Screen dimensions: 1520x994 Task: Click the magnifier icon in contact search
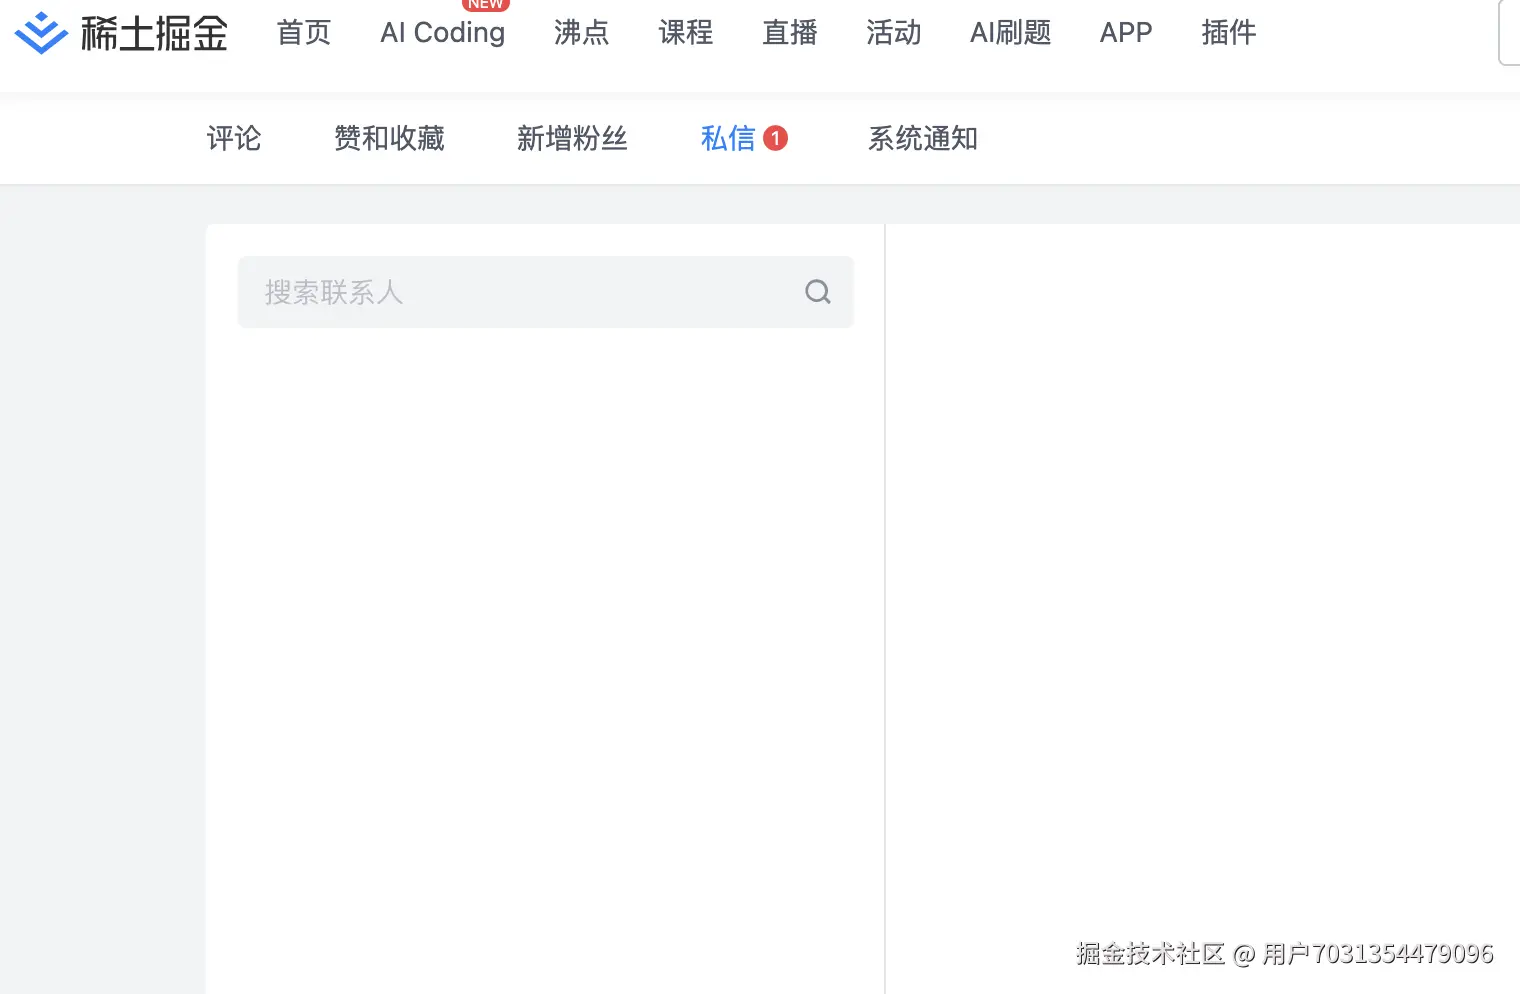817,291
